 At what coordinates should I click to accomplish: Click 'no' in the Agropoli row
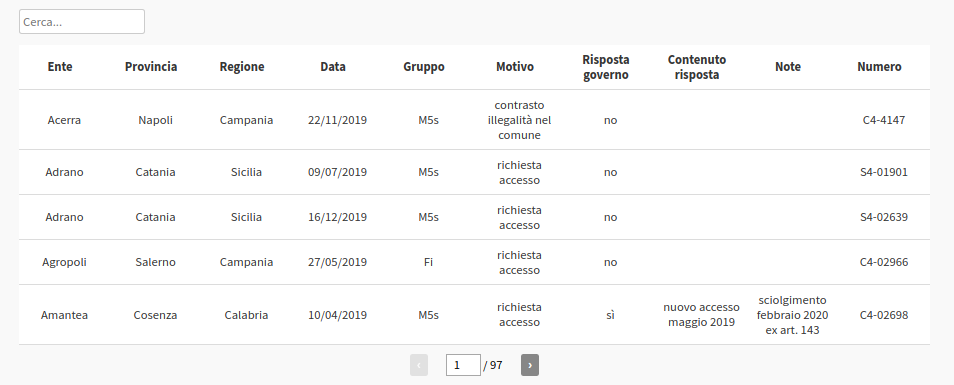click(x=610, y=262)
